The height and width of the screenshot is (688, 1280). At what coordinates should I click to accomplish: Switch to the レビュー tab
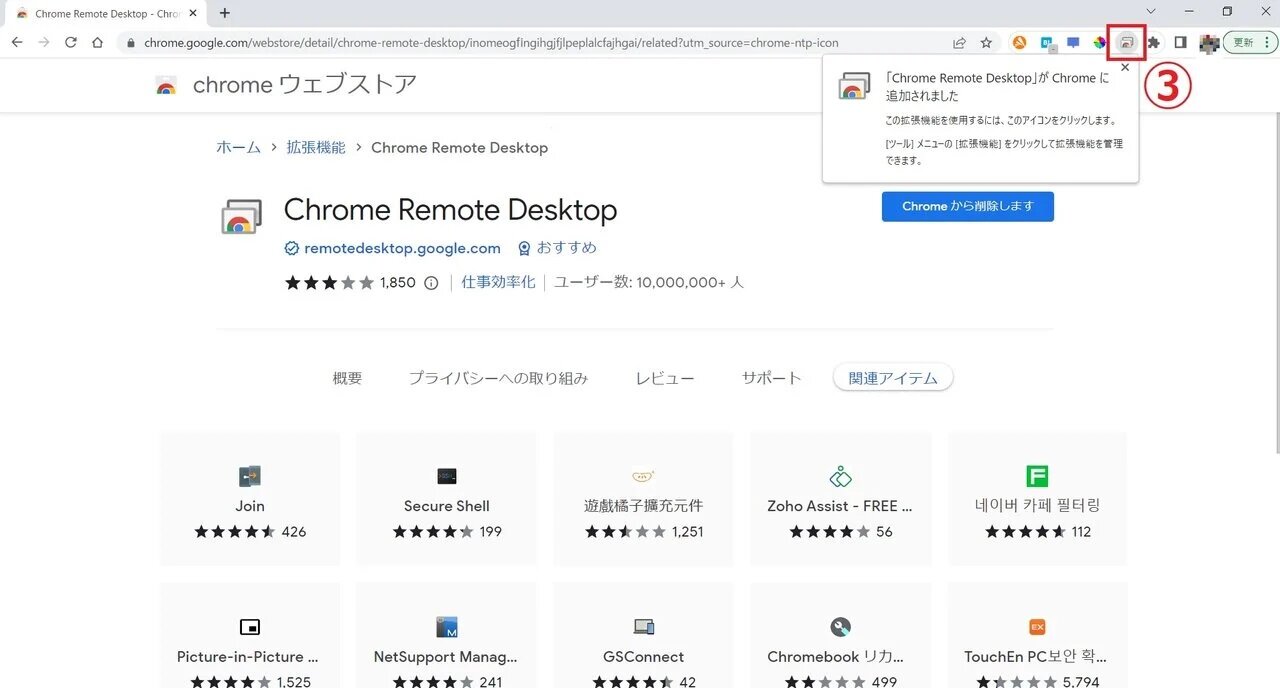coord(665,378)
